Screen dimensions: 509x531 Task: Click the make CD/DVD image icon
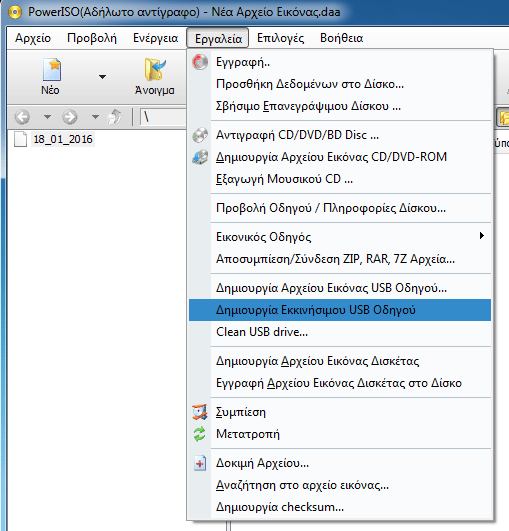click(x=200, y=157)
